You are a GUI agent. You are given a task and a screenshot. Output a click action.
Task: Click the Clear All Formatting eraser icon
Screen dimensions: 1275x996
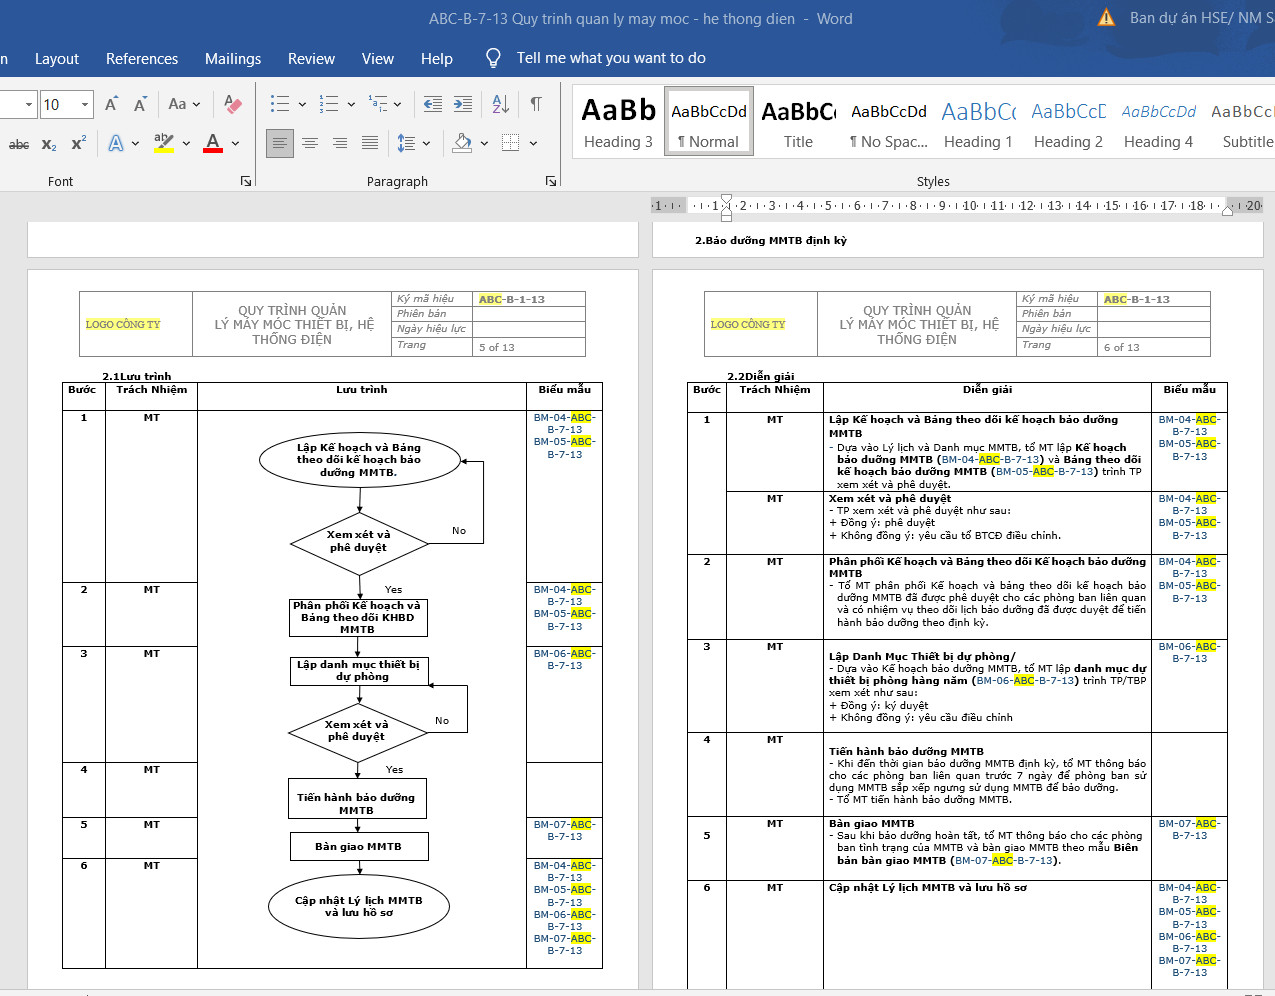pyautogui.click(x=232, y=104)
